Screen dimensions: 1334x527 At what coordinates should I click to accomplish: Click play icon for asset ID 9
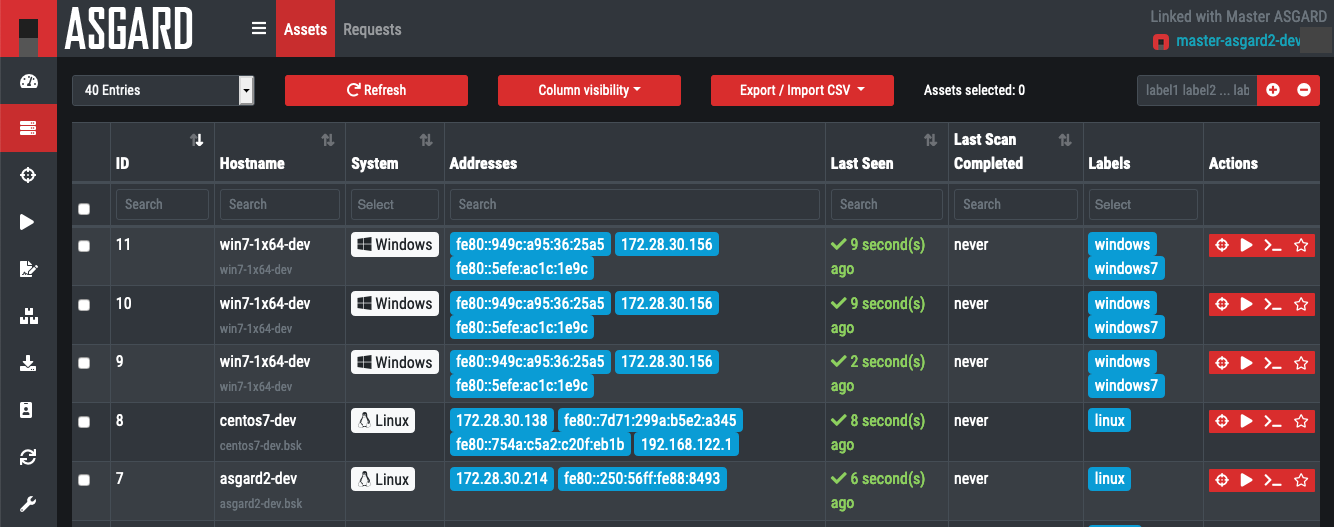1247,363
